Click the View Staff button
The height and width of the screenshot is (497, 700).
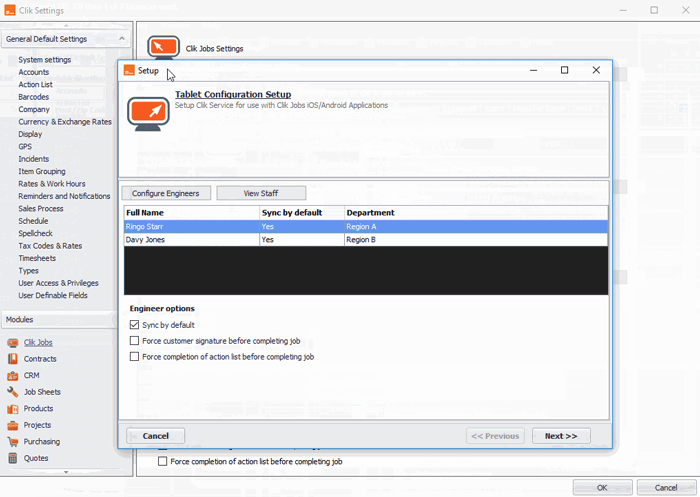tap(261, 193)
